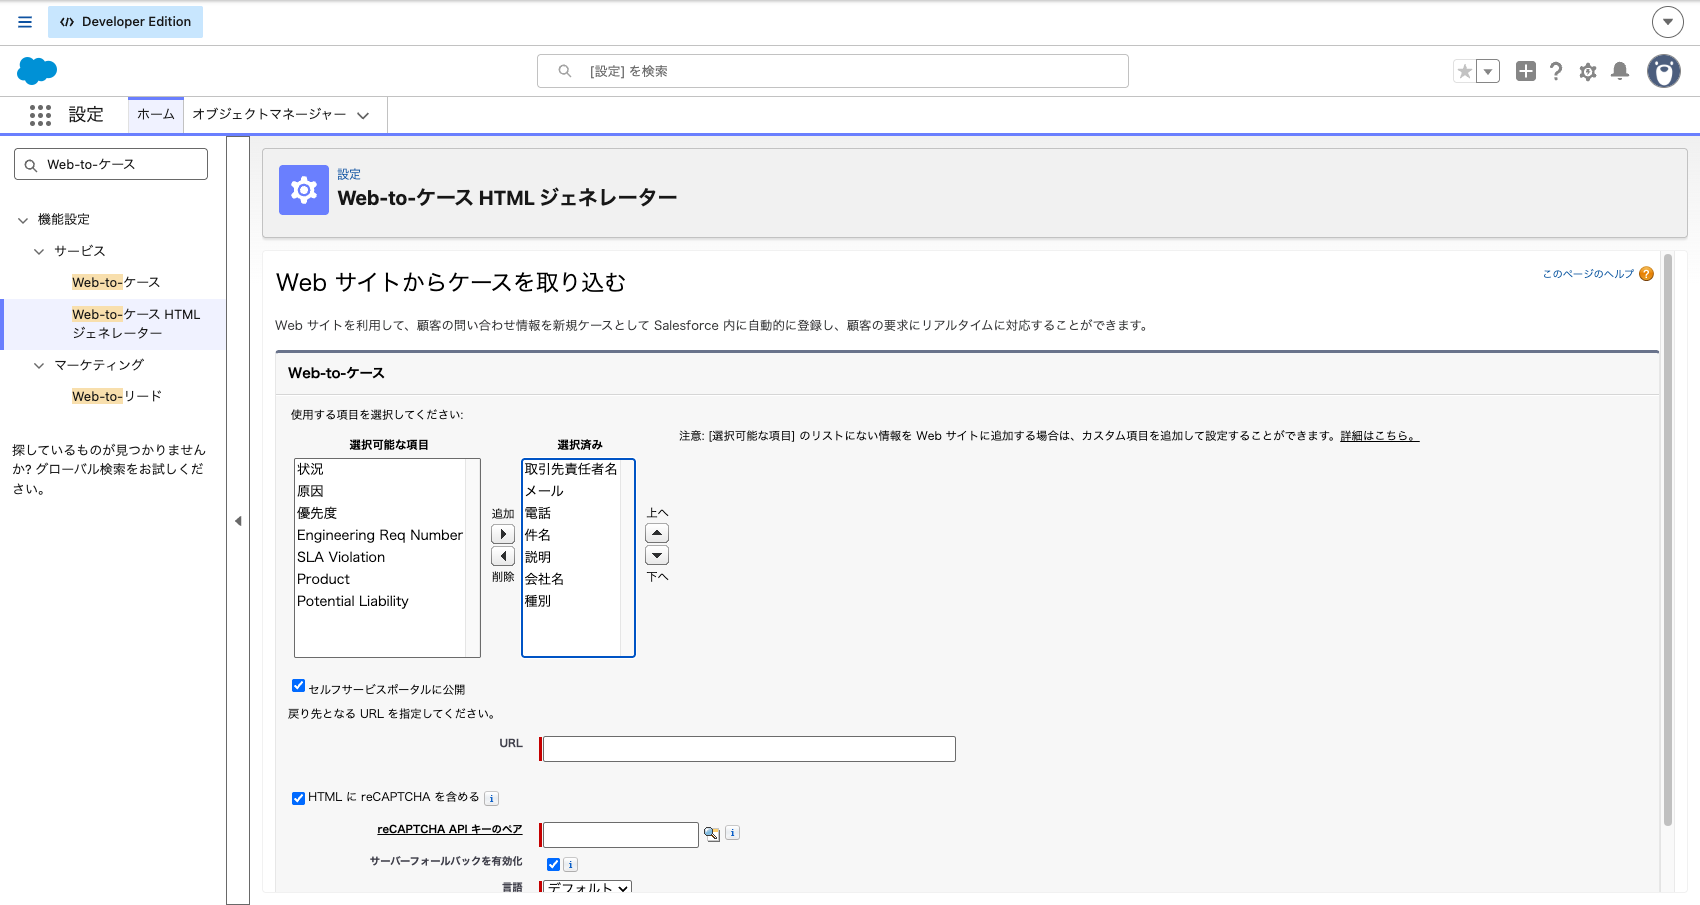The image size is (1700, 905).
Task: Click the page vertical scrollbar
Action: point(1667,540)
